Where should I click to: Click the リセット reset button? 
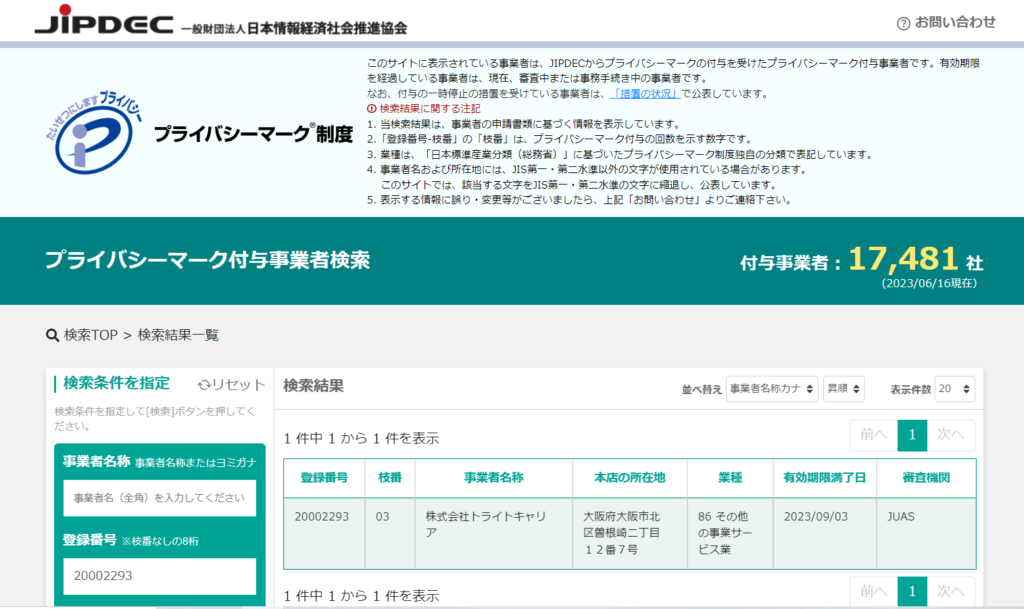tap(231, 384)
